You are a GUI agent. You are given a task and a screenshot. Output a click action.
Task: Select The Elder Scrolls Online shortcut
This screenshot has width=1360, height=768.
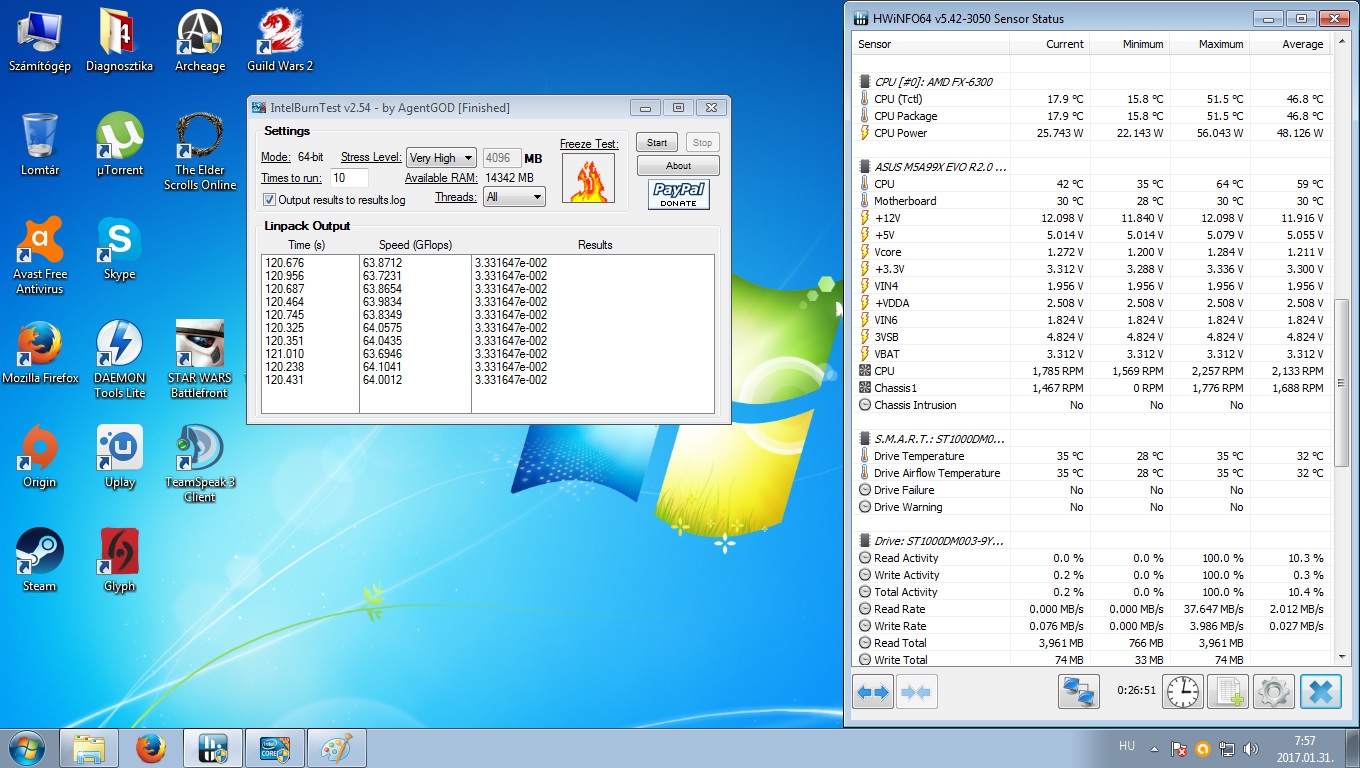tap(200, 151)
